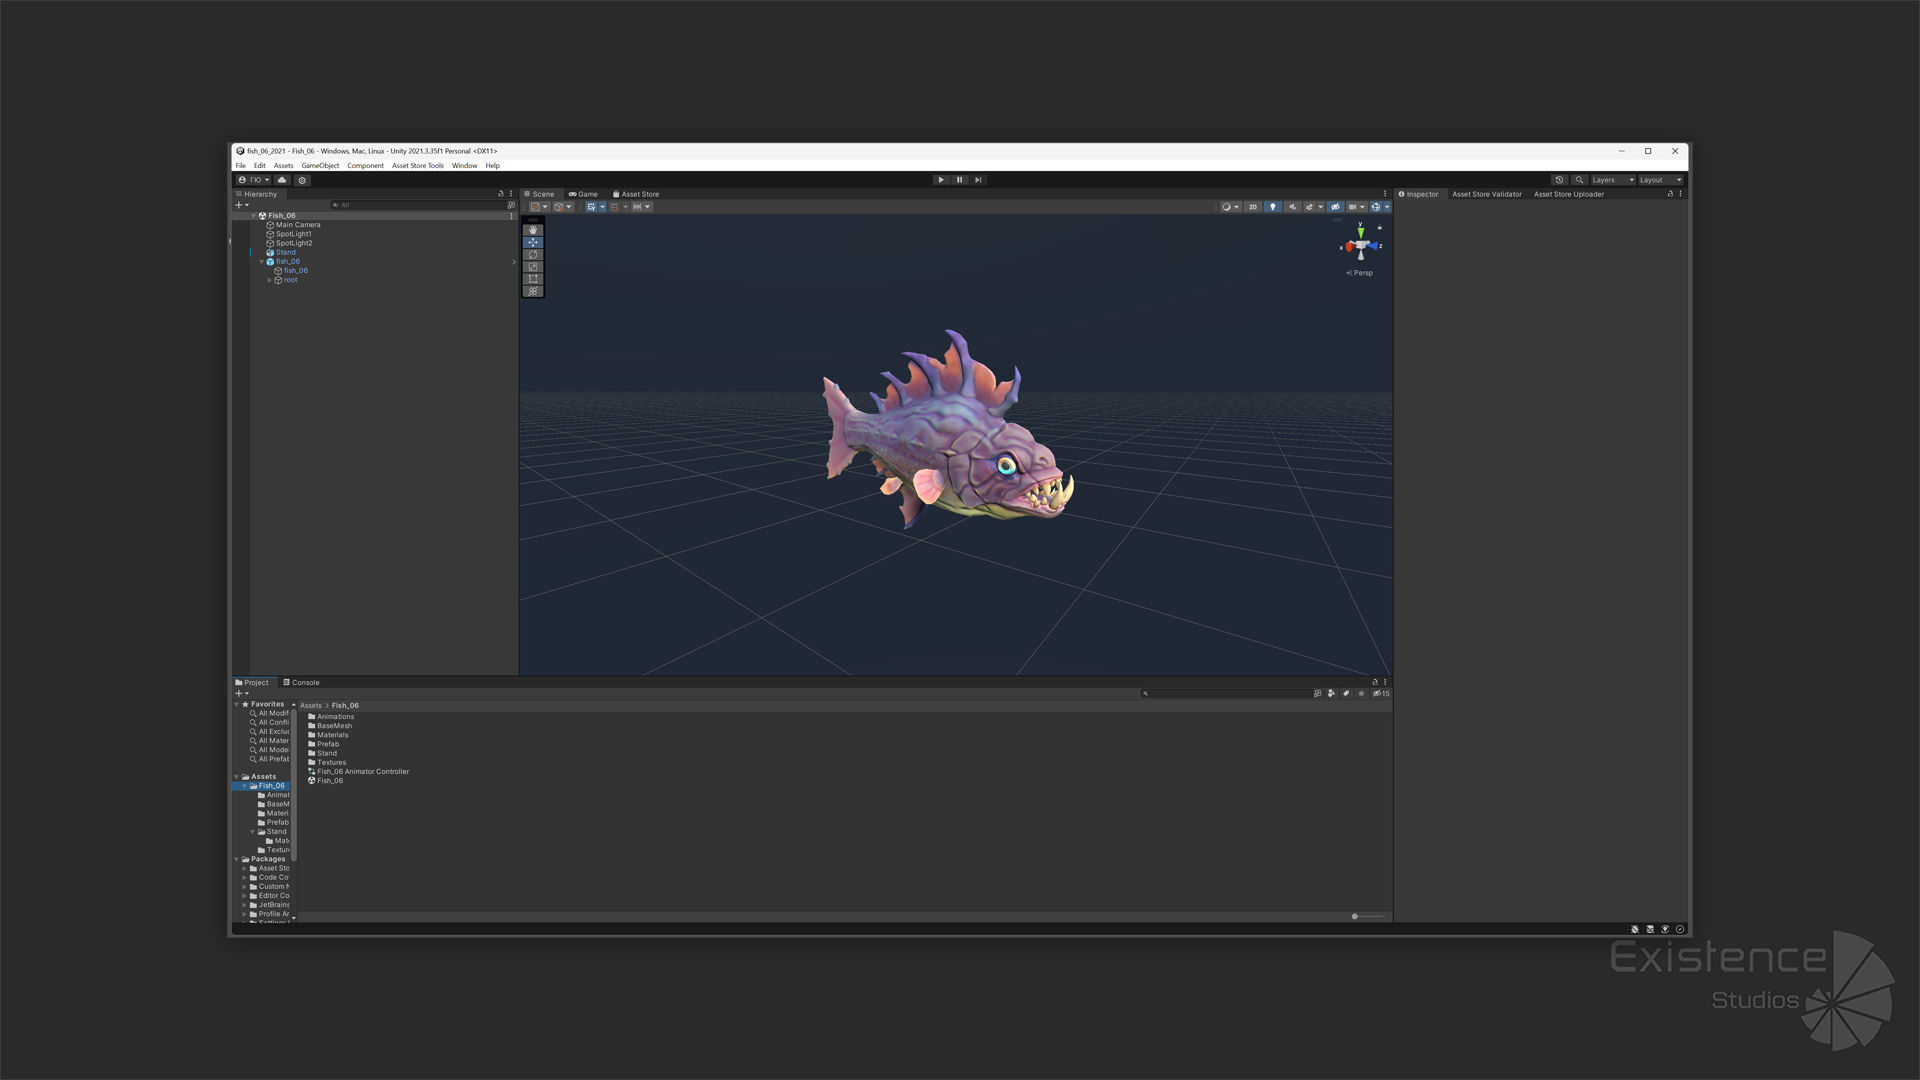
Task: Select Main Camera in Hierarchy
Action: 293,225
